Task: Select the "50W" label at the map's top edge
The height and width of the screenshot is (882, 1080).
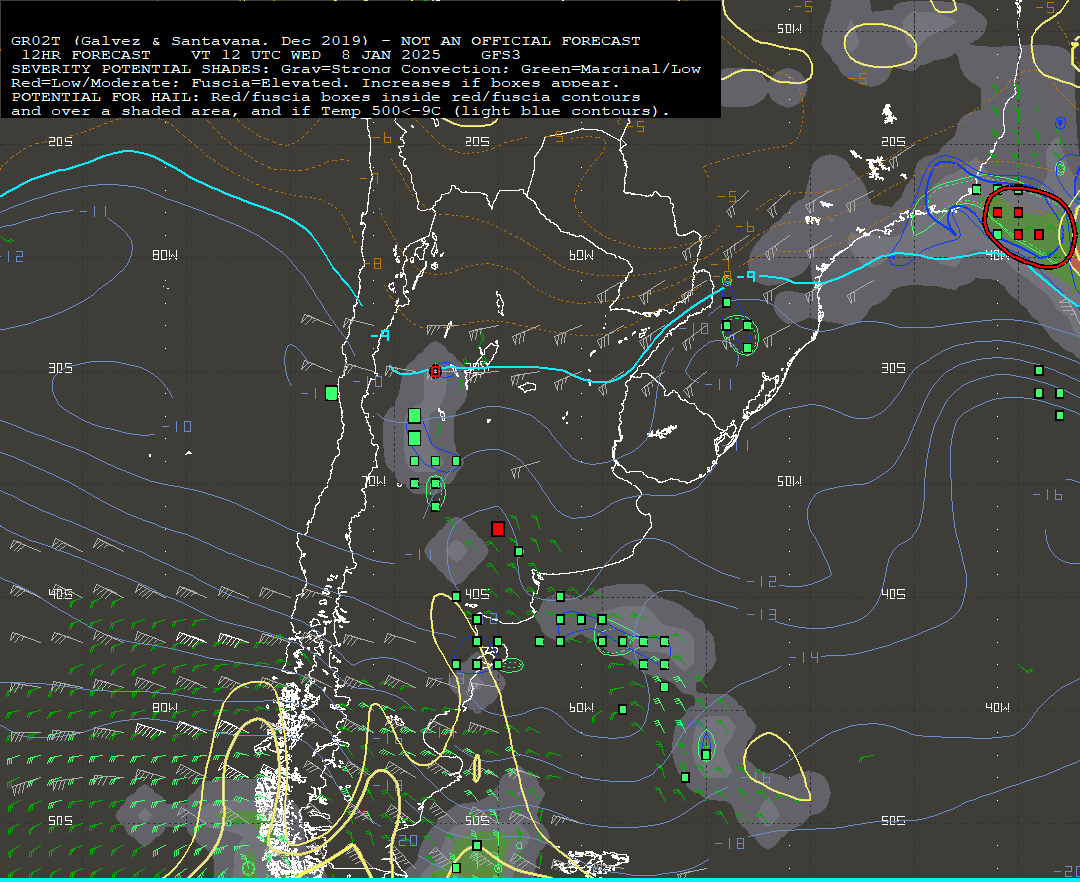Action: 789,29
